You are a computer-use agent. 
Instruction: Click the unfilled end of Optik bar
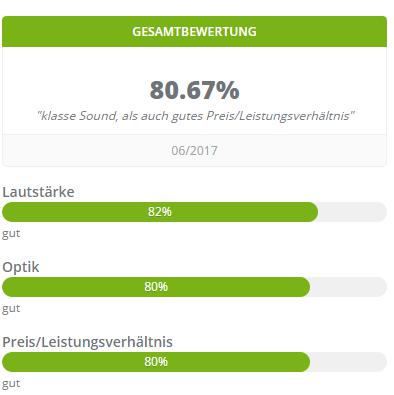[349, 287]
